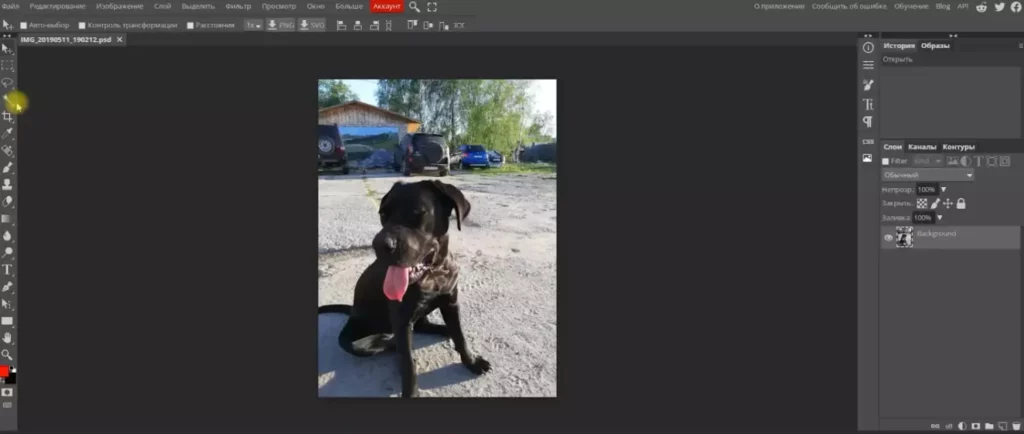Image resolution: width=1024 pixels, height=434 pixels.
Task: Select the Rectangle shape tool
Action: [7, 320]
